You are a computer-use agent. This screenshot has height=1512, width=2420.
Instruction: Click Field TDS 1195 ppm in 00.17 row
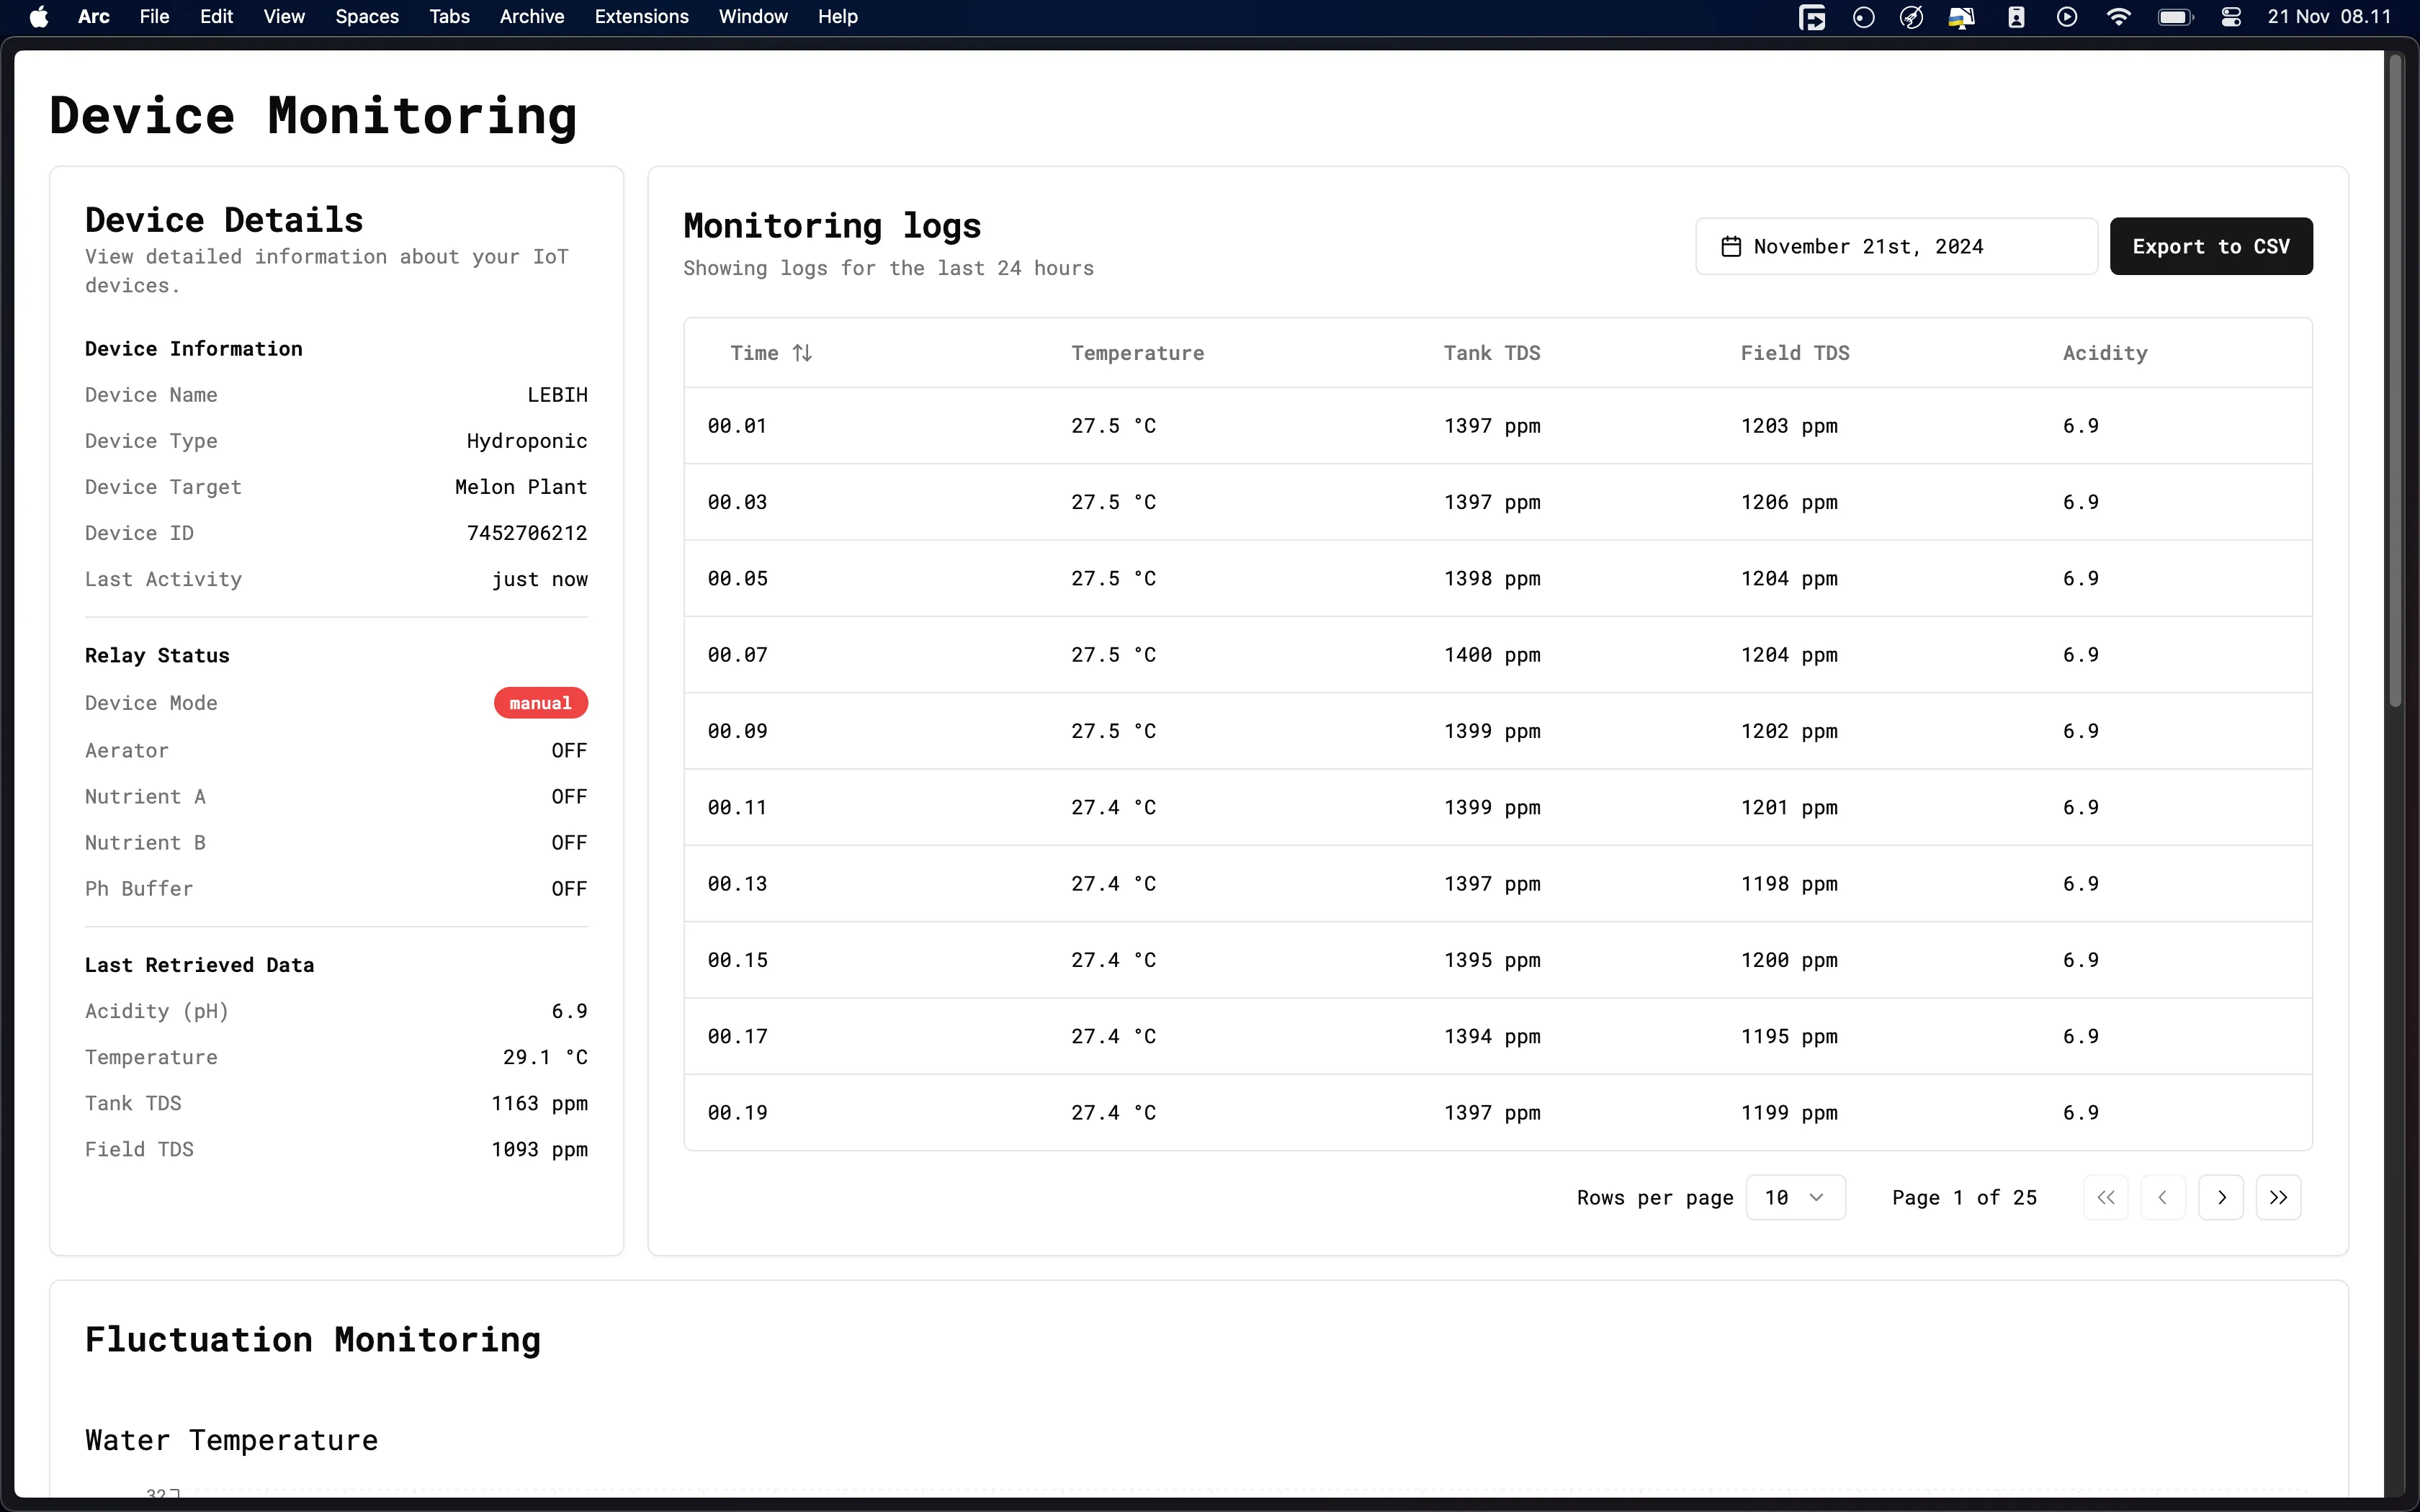1789,1037
